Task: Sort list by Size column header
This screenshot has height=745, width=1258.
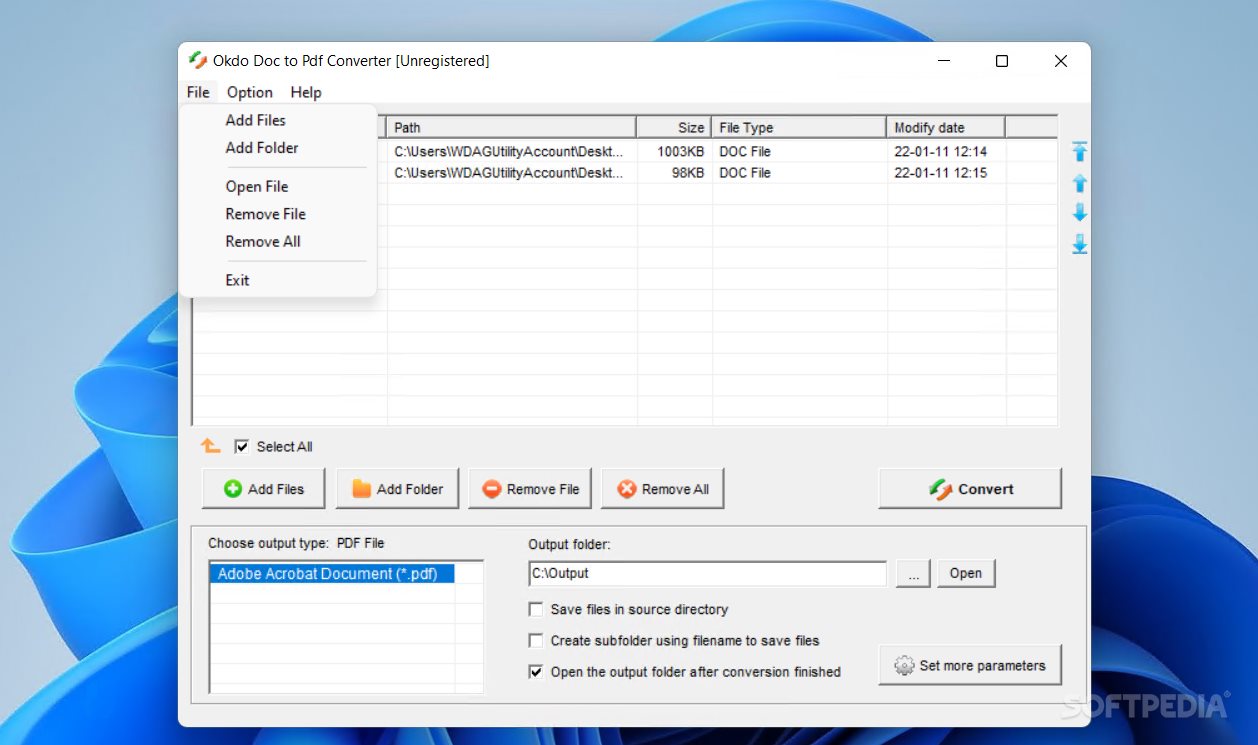Action: click(x=674, y=127)
